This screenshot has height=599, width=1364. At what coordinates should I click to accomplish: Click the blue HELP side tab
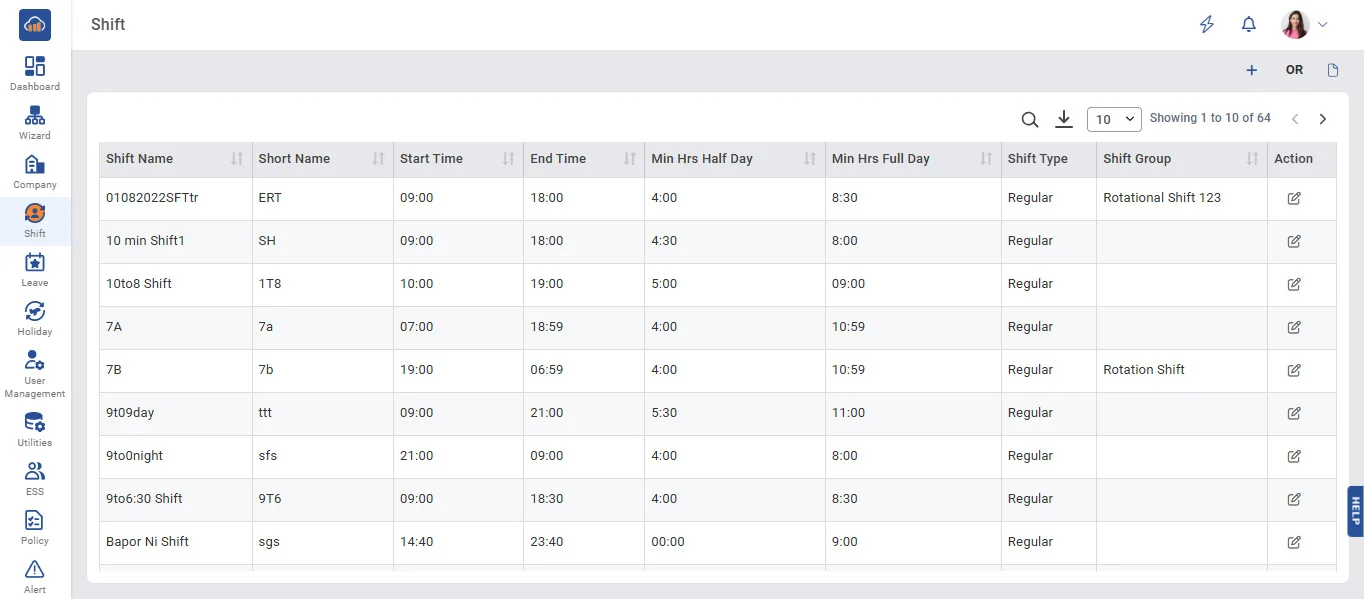(1355, 512)
